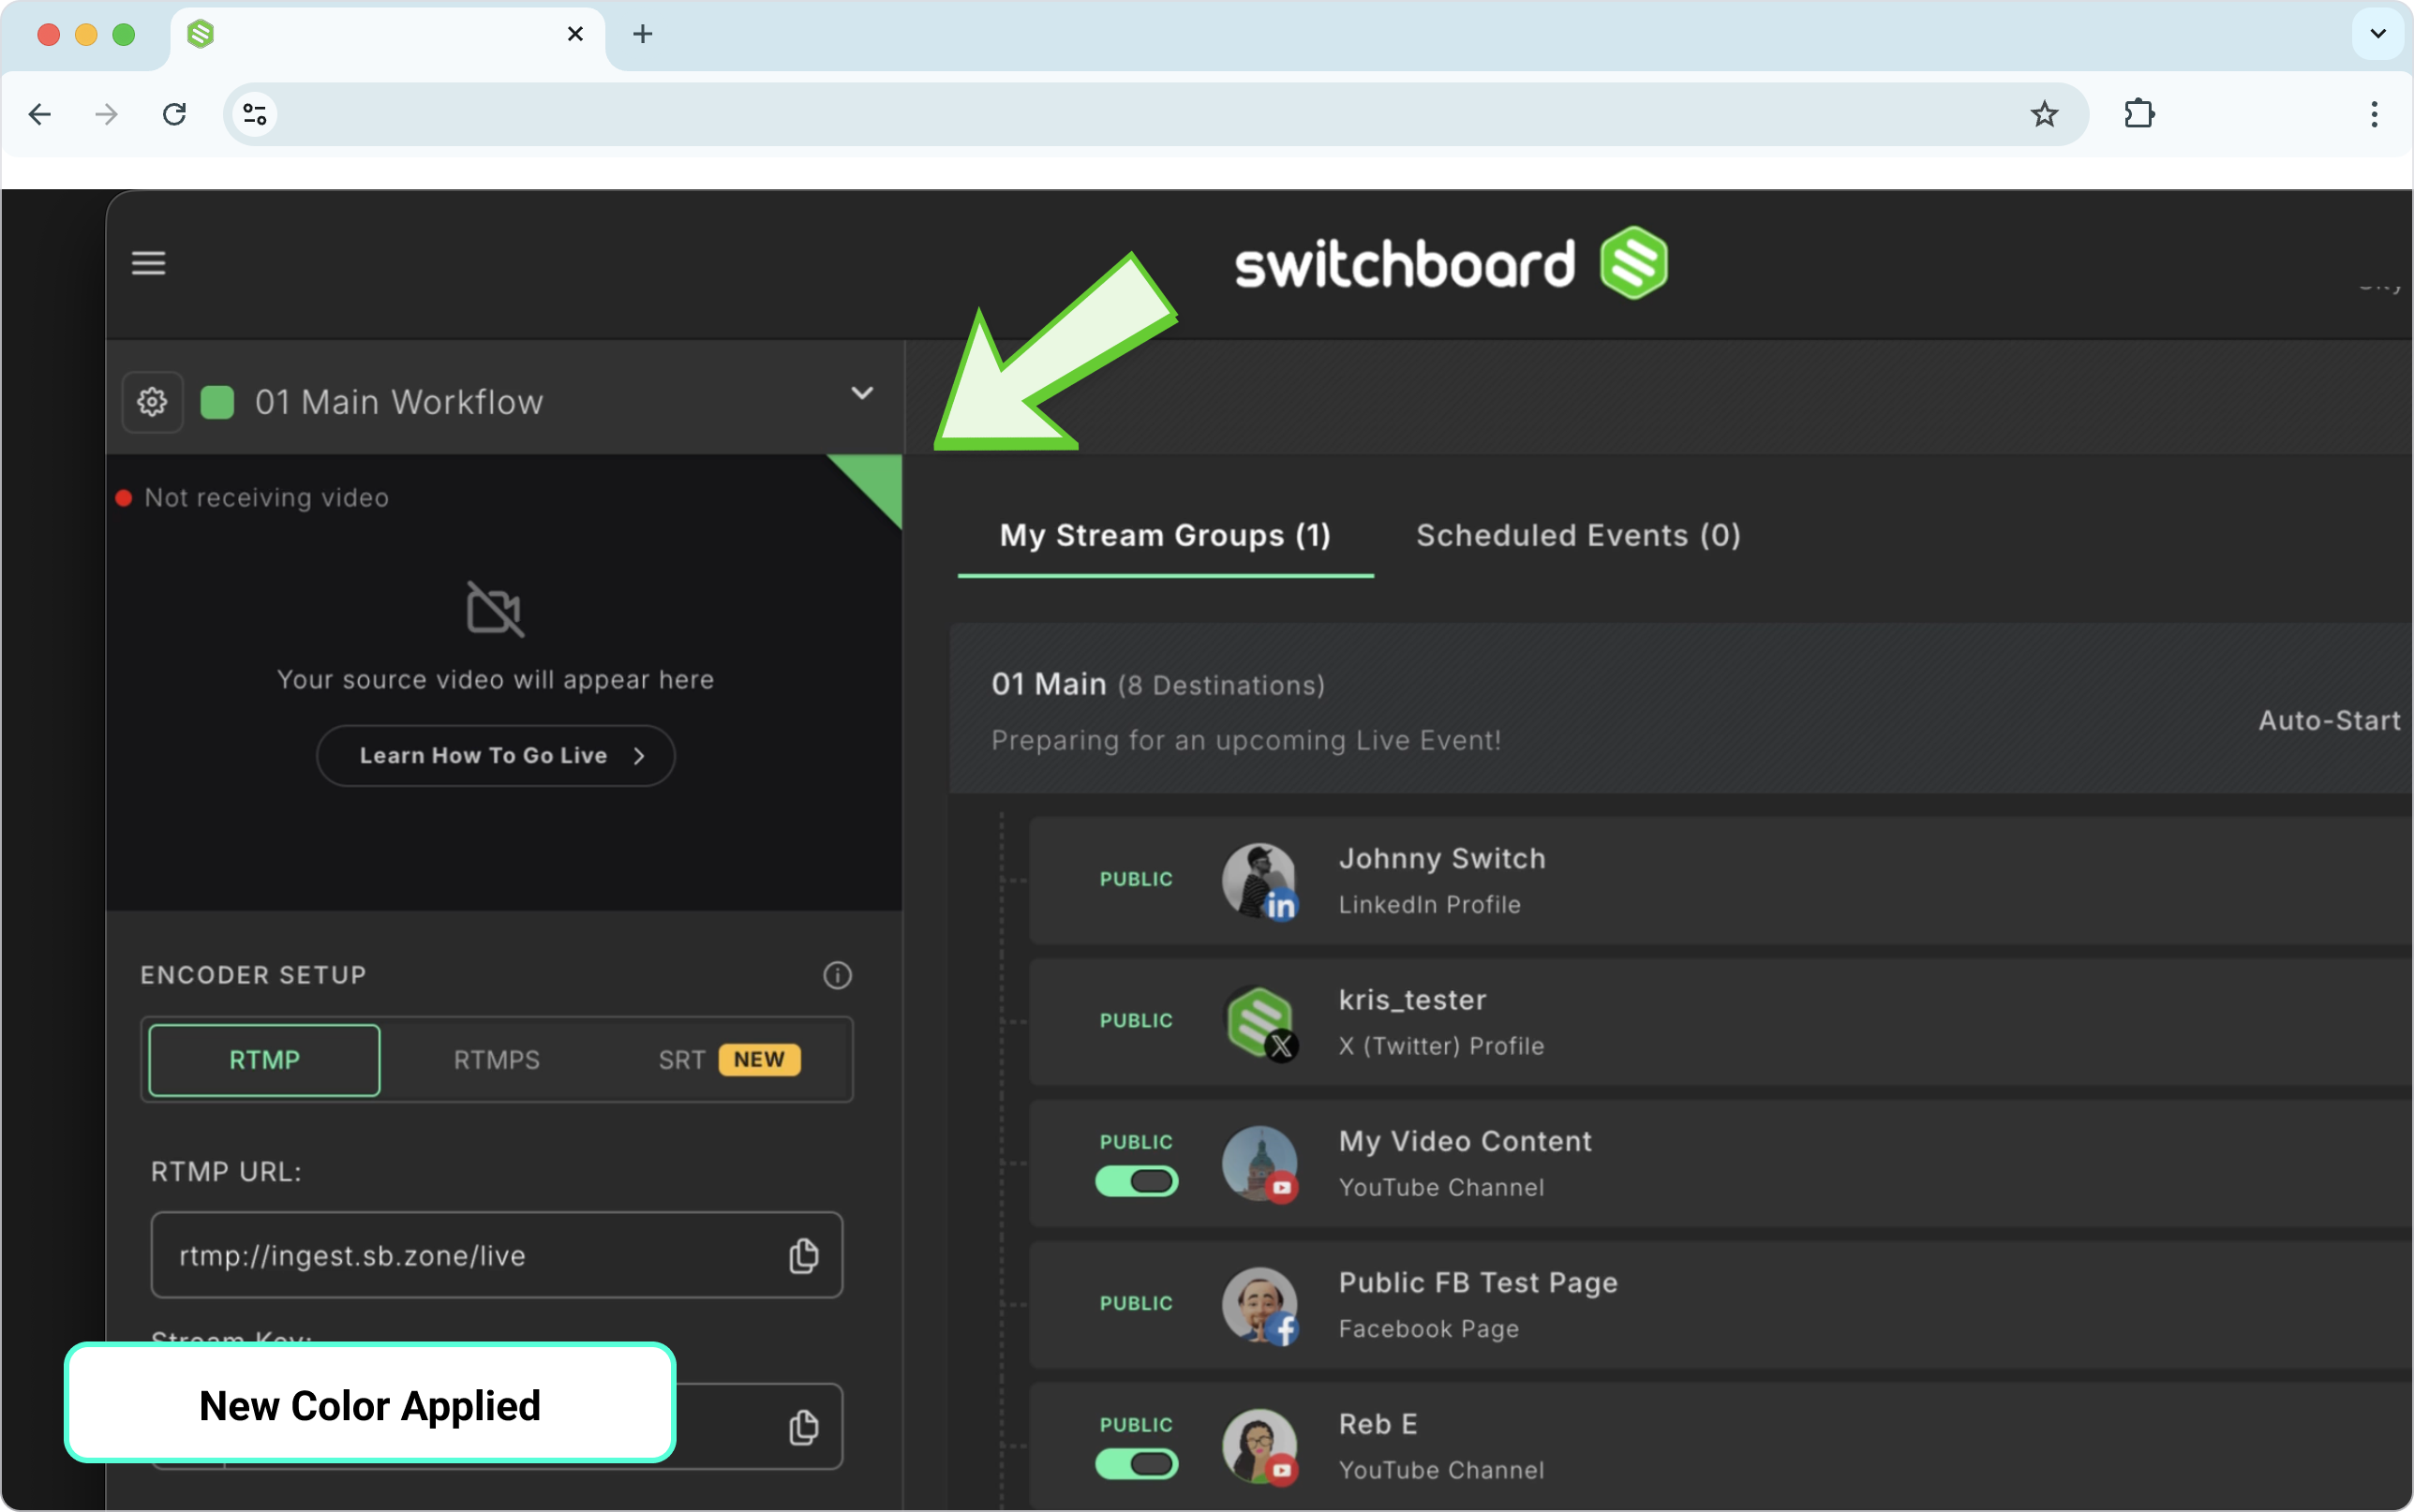This screenshot has width=2414, height=1512.
Task: Open a new browser tab
Action: click(643, 34)
